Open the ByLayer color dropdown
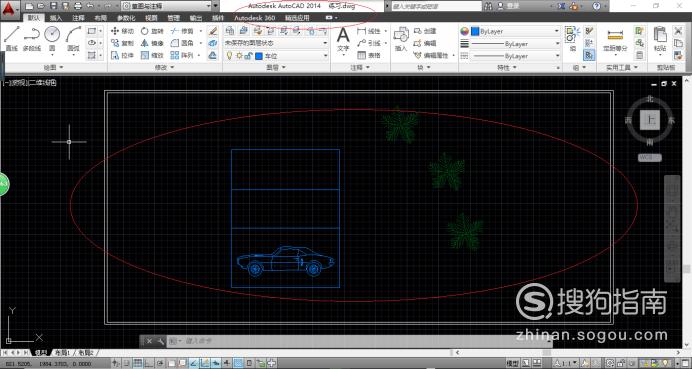 [515, 31]
